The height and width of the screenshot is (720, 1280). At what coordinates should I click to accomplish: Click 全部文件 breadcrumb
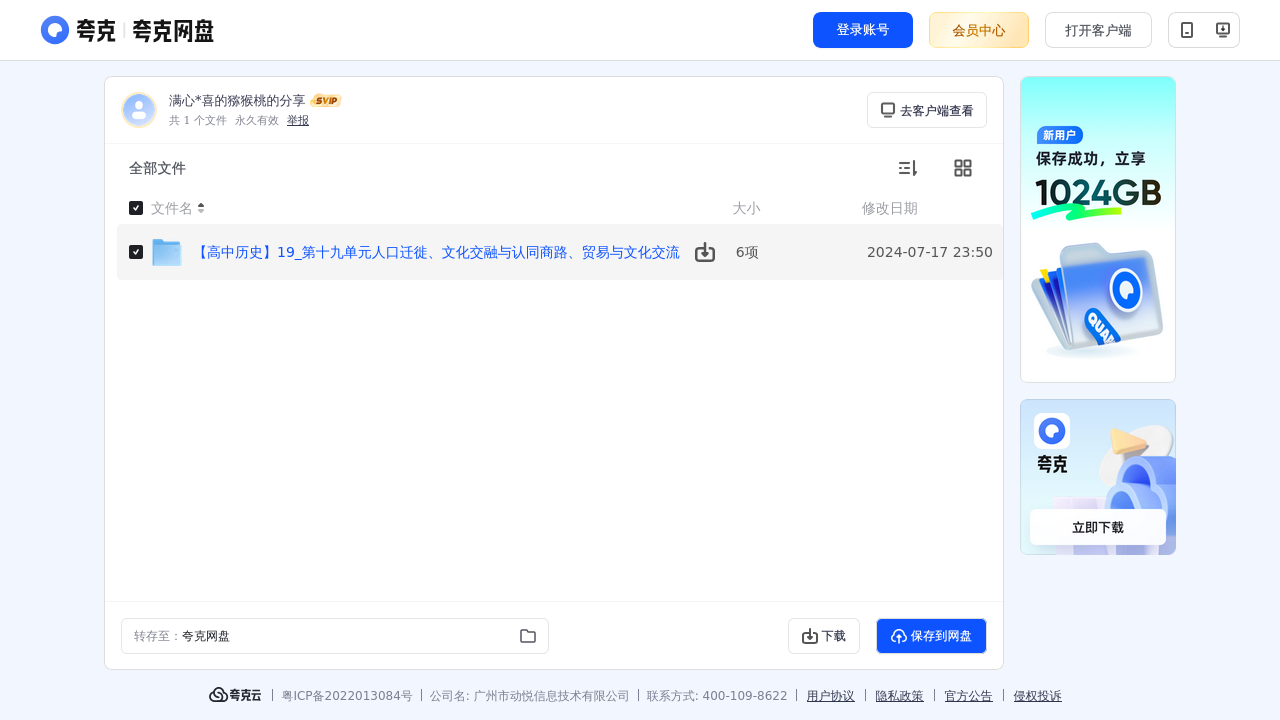157,168
